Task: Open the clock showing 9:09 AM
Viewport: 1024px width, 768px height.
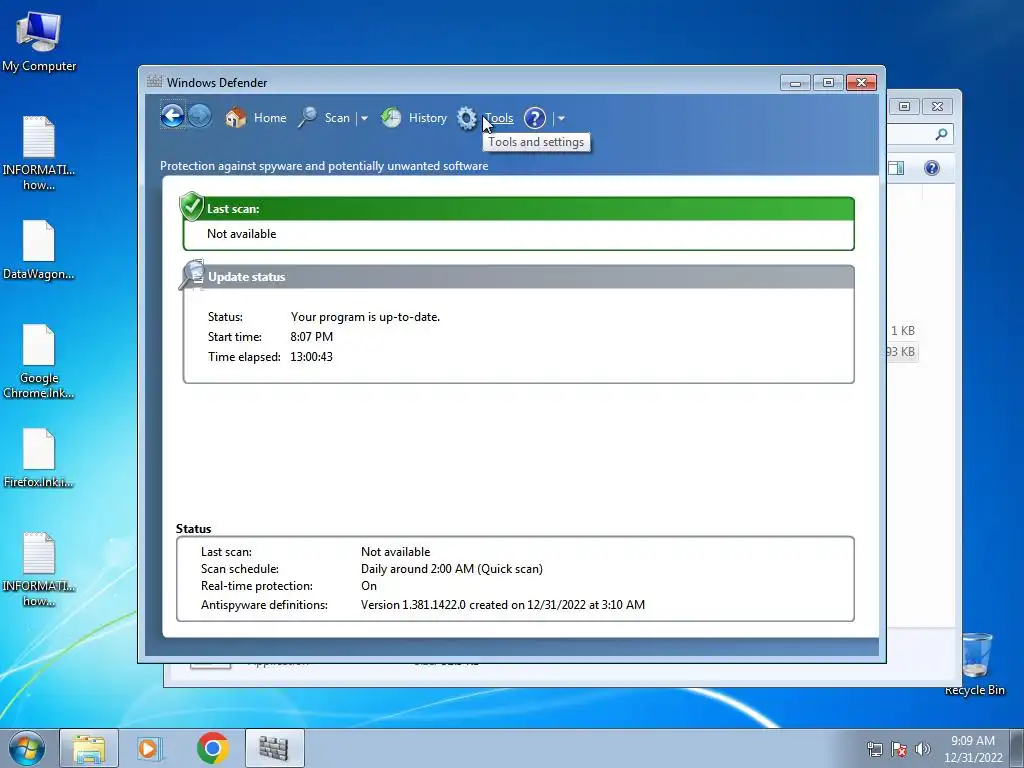Action: point(973,749)
